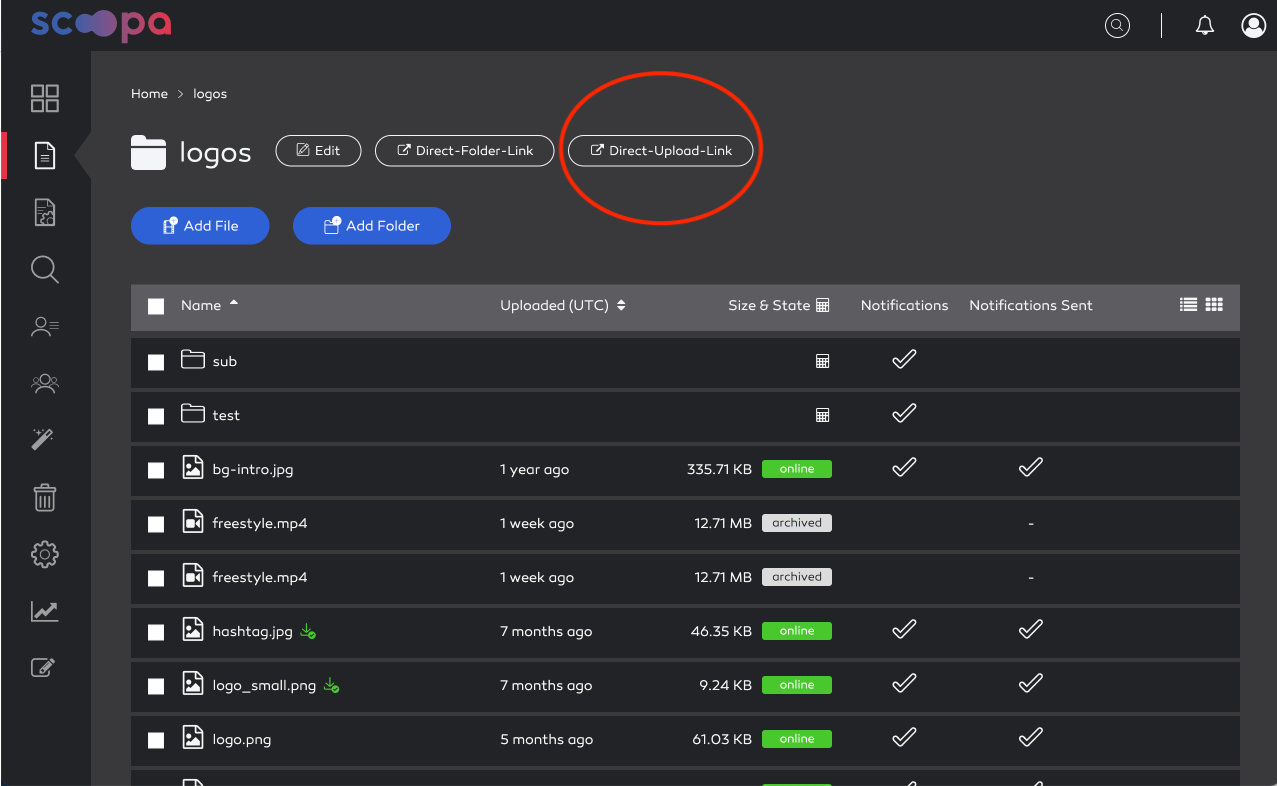1277x786 pixels.
Task: Check the hashtag.jpg row checkbox
Action: (x=156, y=632)
